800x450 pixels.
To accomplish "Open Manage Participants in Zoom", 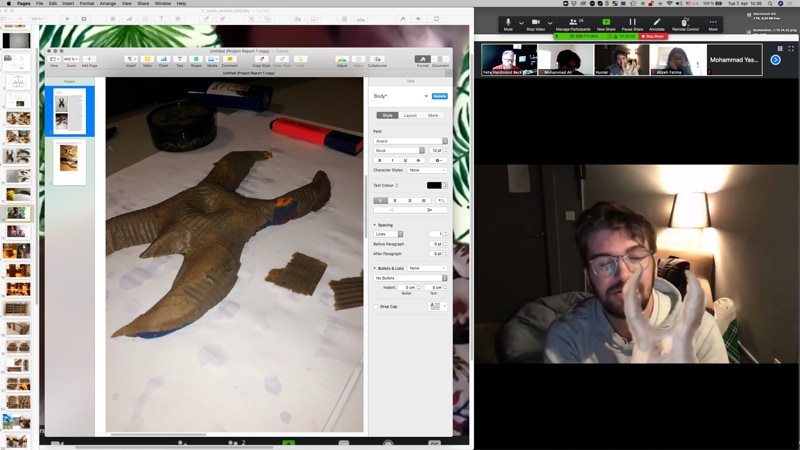I will click(x=573, y=24).
